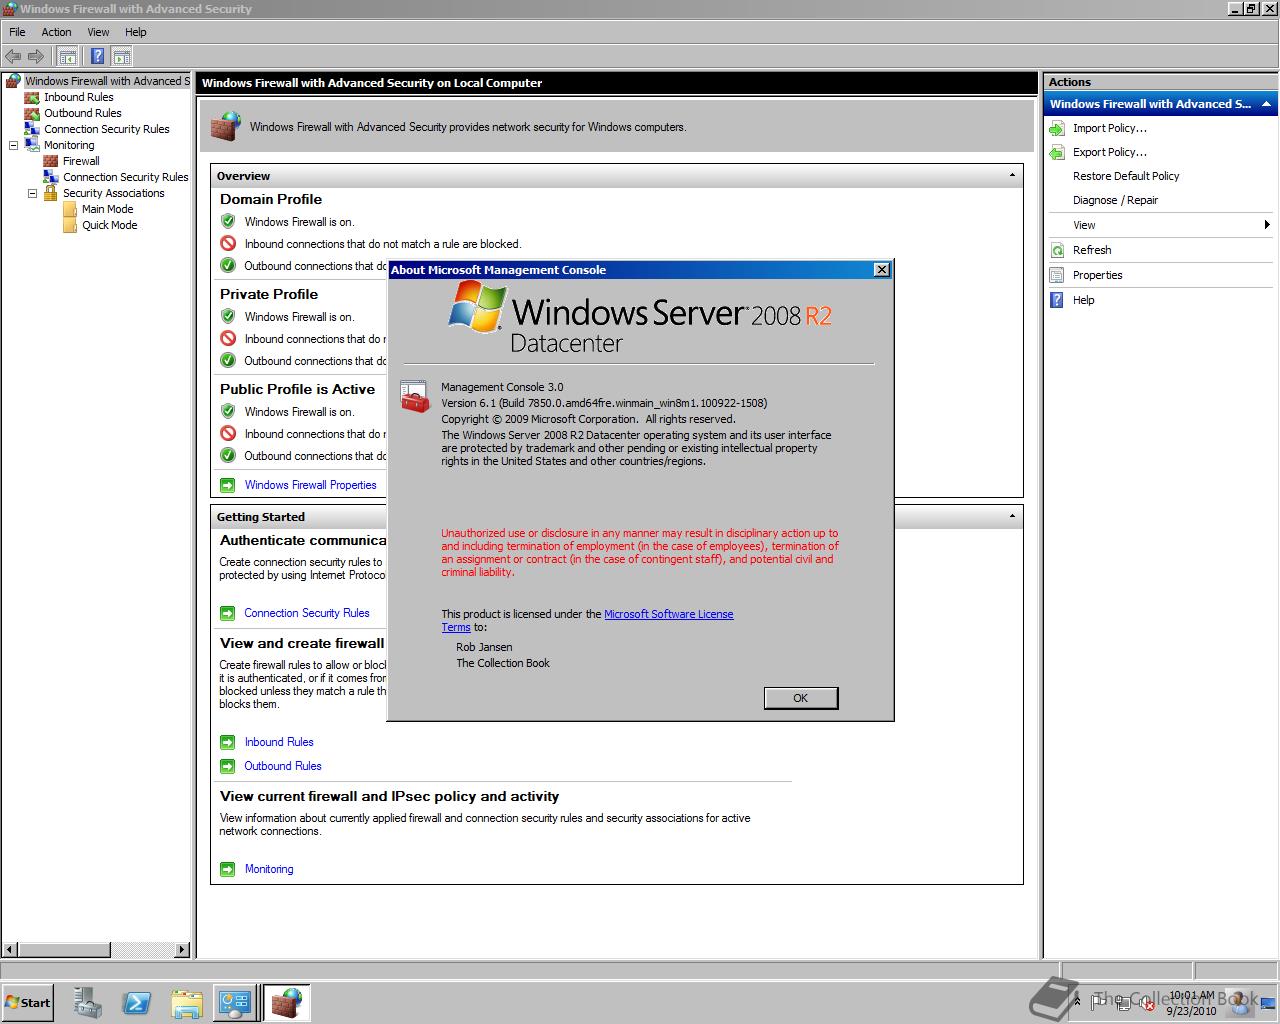Click the Windows Server 2008 R2 logo
Image resolution: width=1280 pixels, height=1024 pixels.
(x=640, y=318)
